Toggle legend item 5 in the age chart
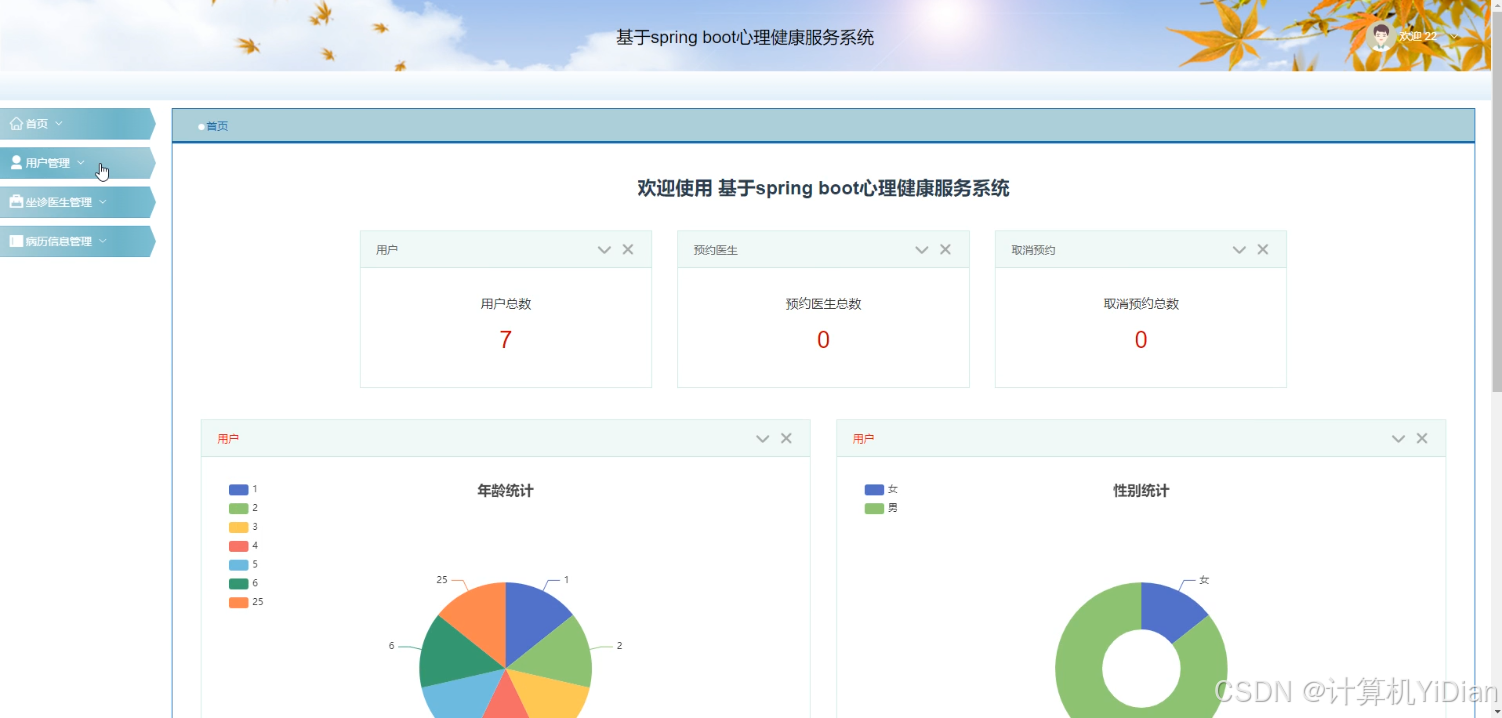Screen dimensions: 1502x718 click(x=243, y=564)
